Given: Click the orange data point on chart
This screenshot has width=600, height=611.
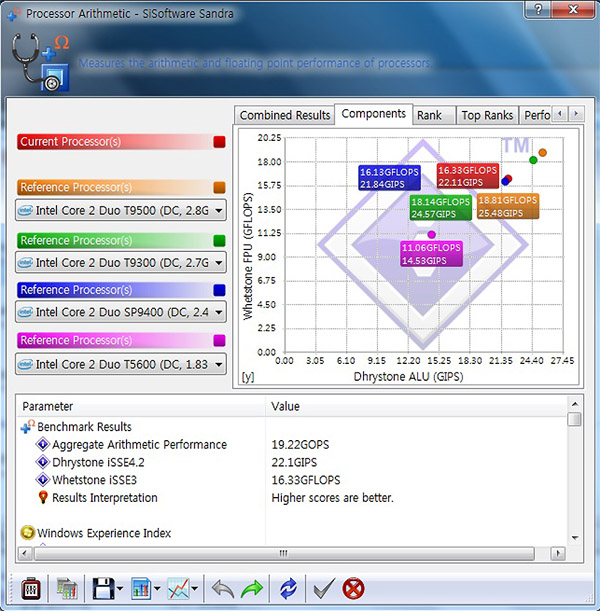Looking at the screenshot, I should pos(542,152).
